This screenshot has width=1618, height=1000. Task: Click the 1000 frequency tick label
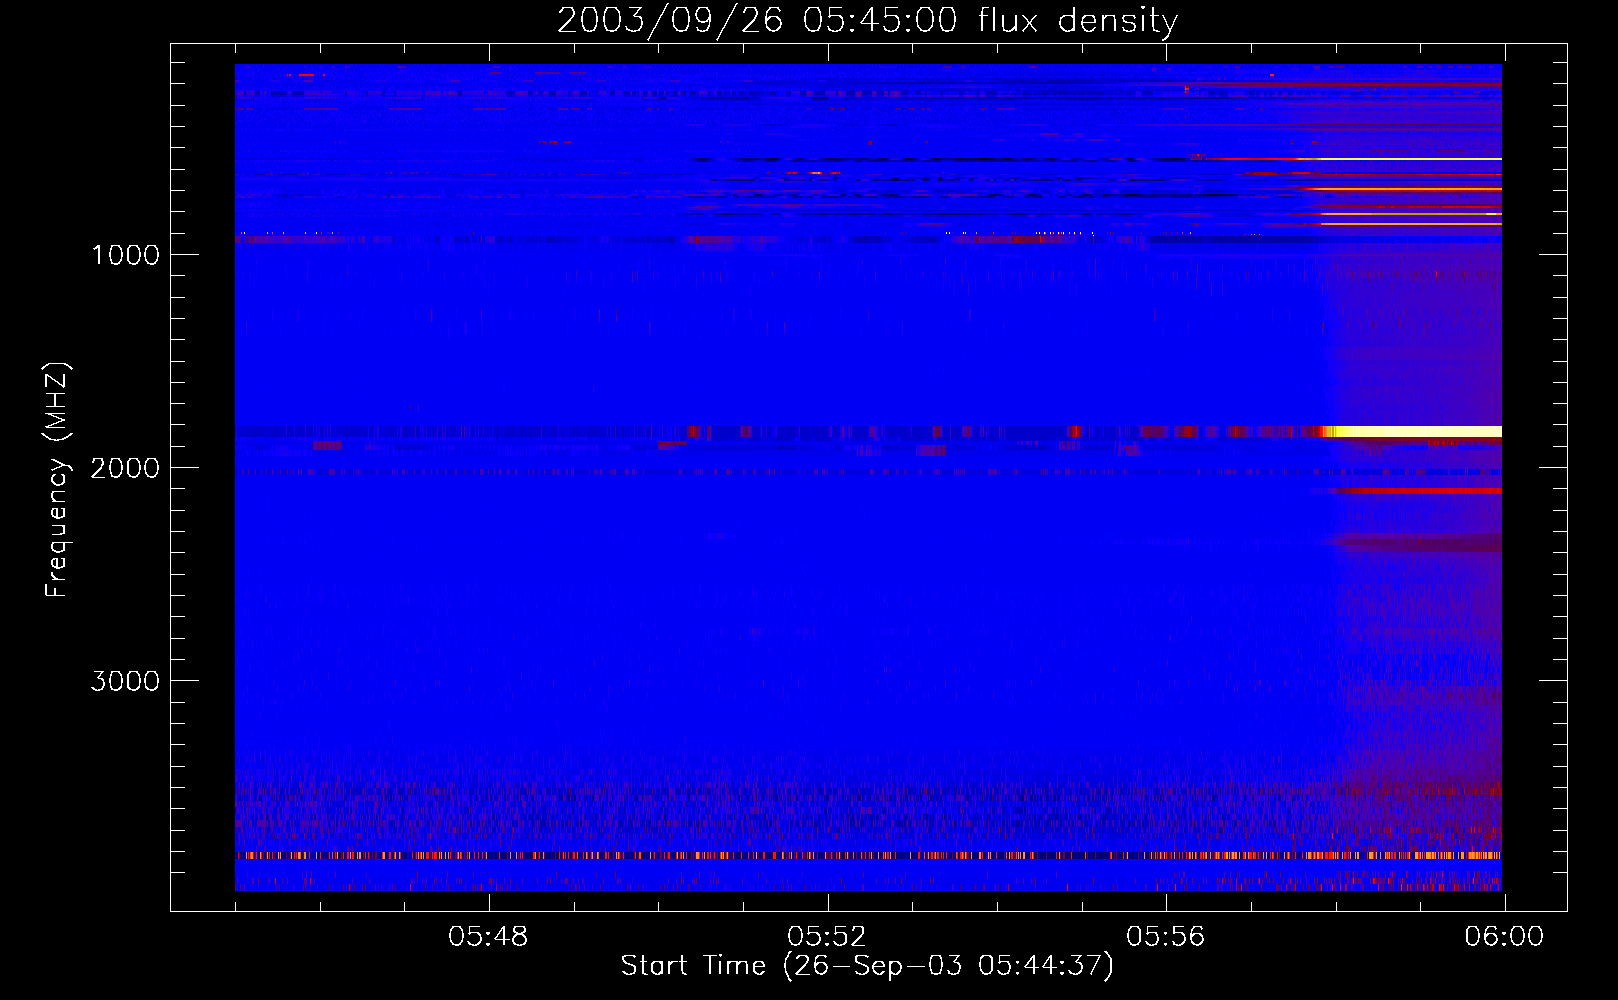[125, 255]
